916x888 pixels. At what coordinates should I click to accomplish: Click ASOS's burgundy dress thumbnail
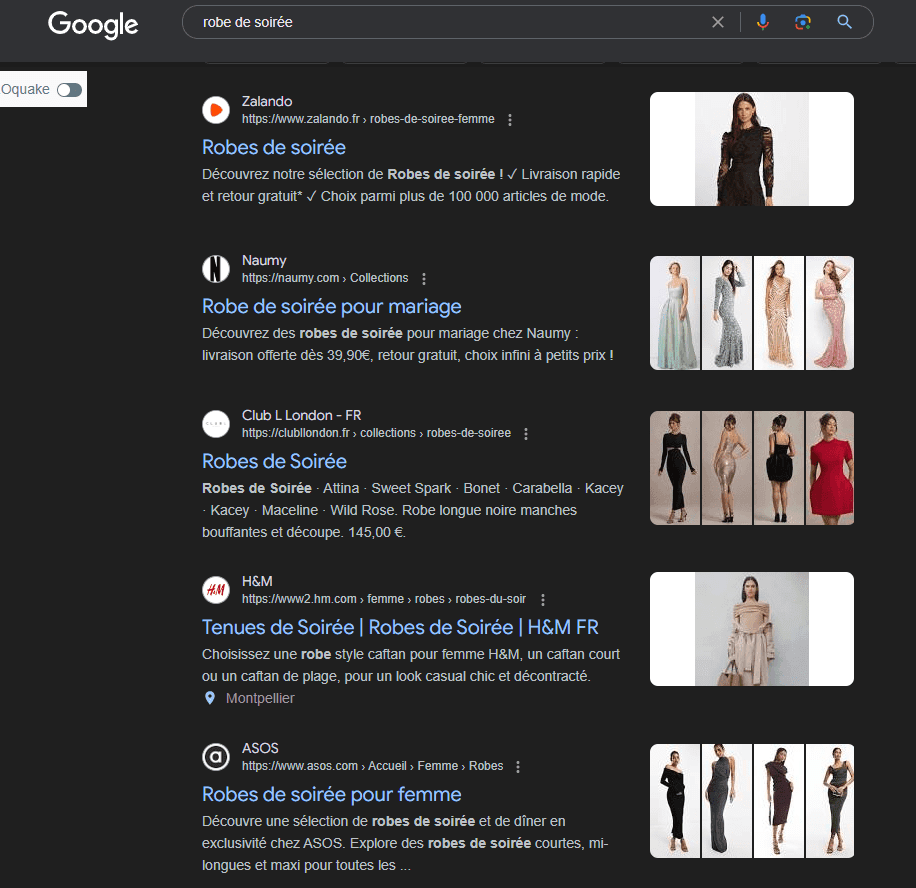[x=779, y=801]
